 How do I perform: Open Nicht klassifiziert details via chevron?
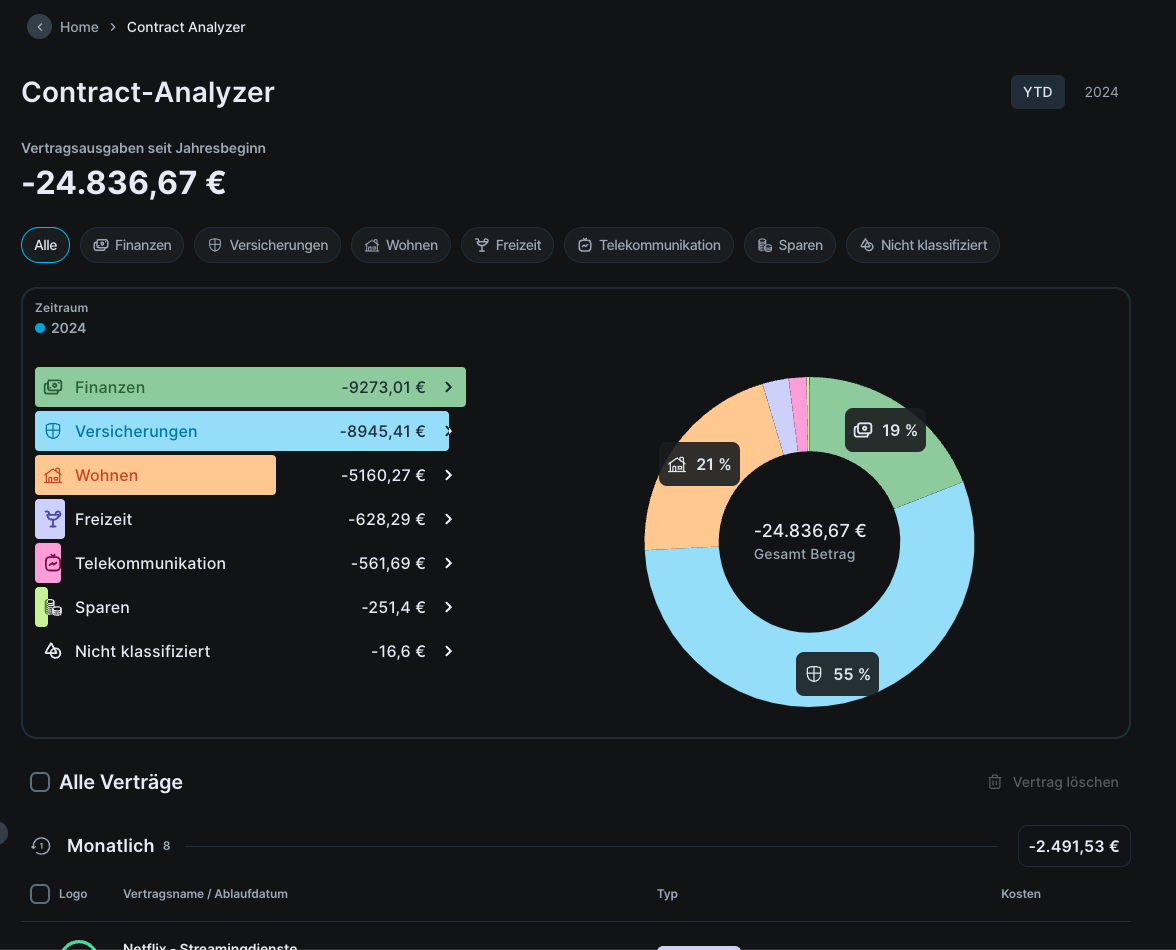tap(449, 651)
